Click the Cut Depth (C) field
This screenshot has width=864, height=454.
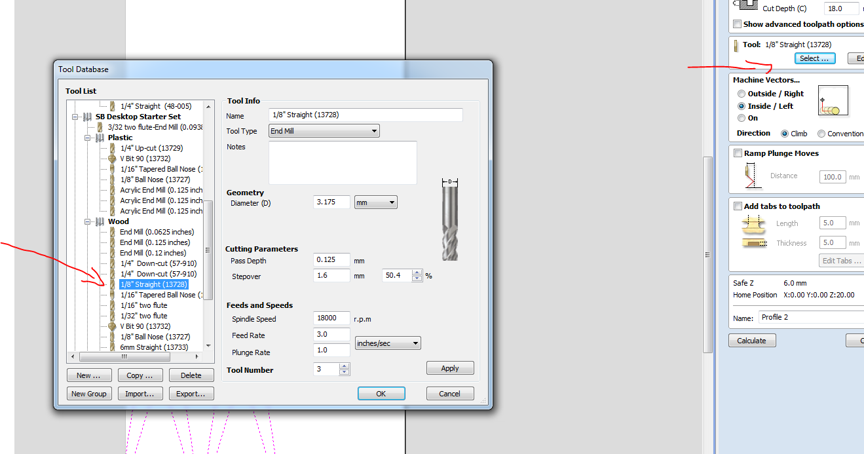point(840,8)
